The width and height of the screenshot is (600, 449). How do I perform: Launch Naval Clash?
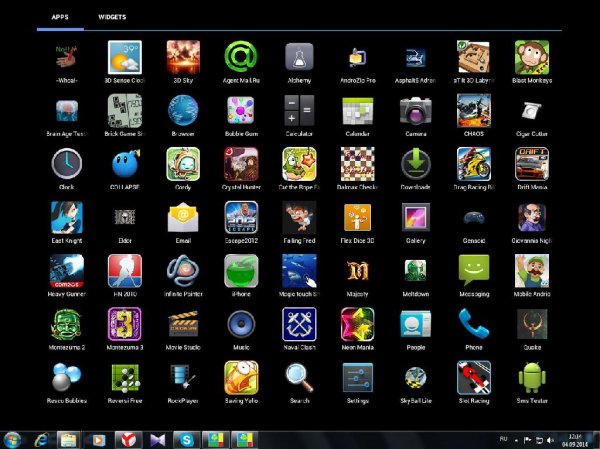[299, 324]
